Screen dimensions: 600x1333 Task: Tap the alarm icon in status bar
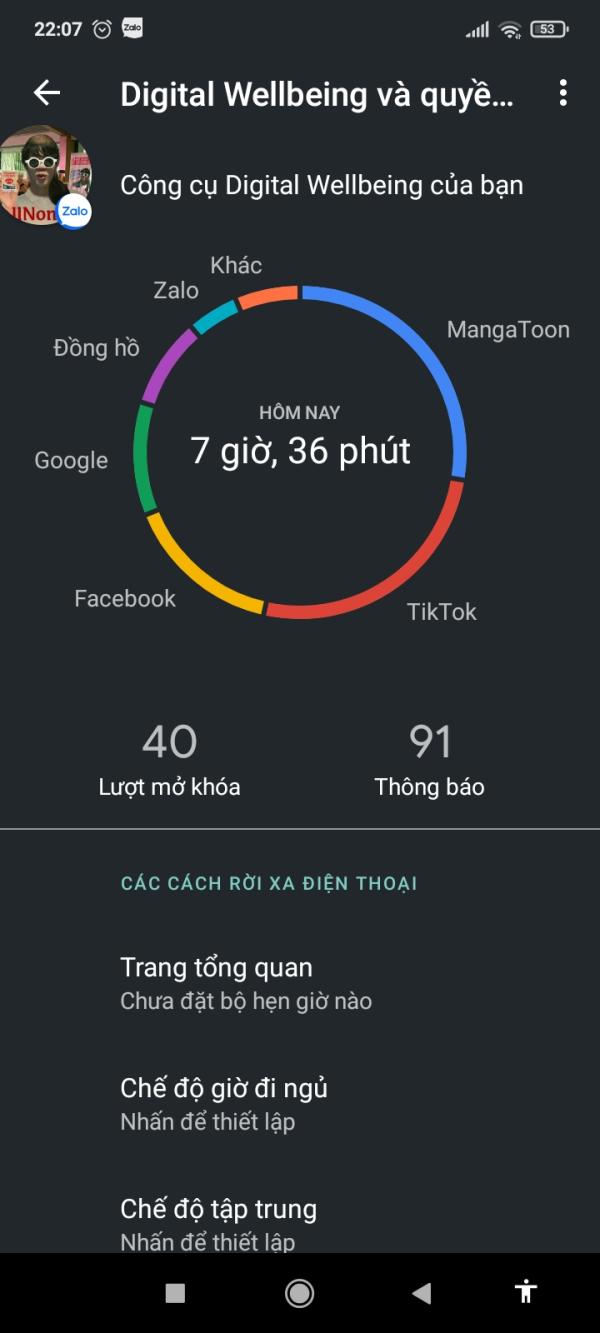point(102,29)
